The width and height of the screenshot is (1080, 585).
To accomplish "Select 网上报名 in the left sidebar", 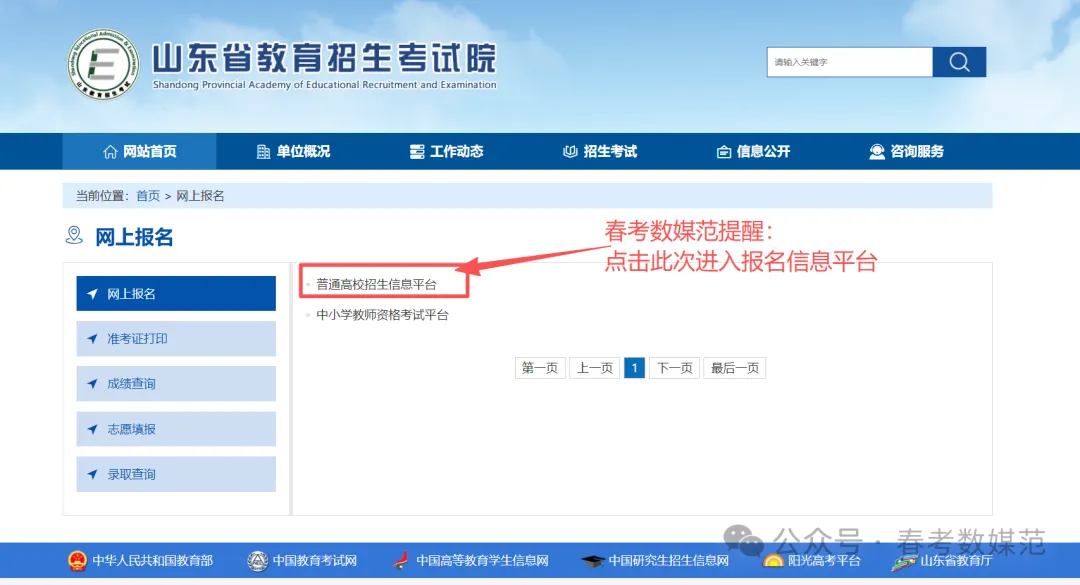I will click(176, 294).
